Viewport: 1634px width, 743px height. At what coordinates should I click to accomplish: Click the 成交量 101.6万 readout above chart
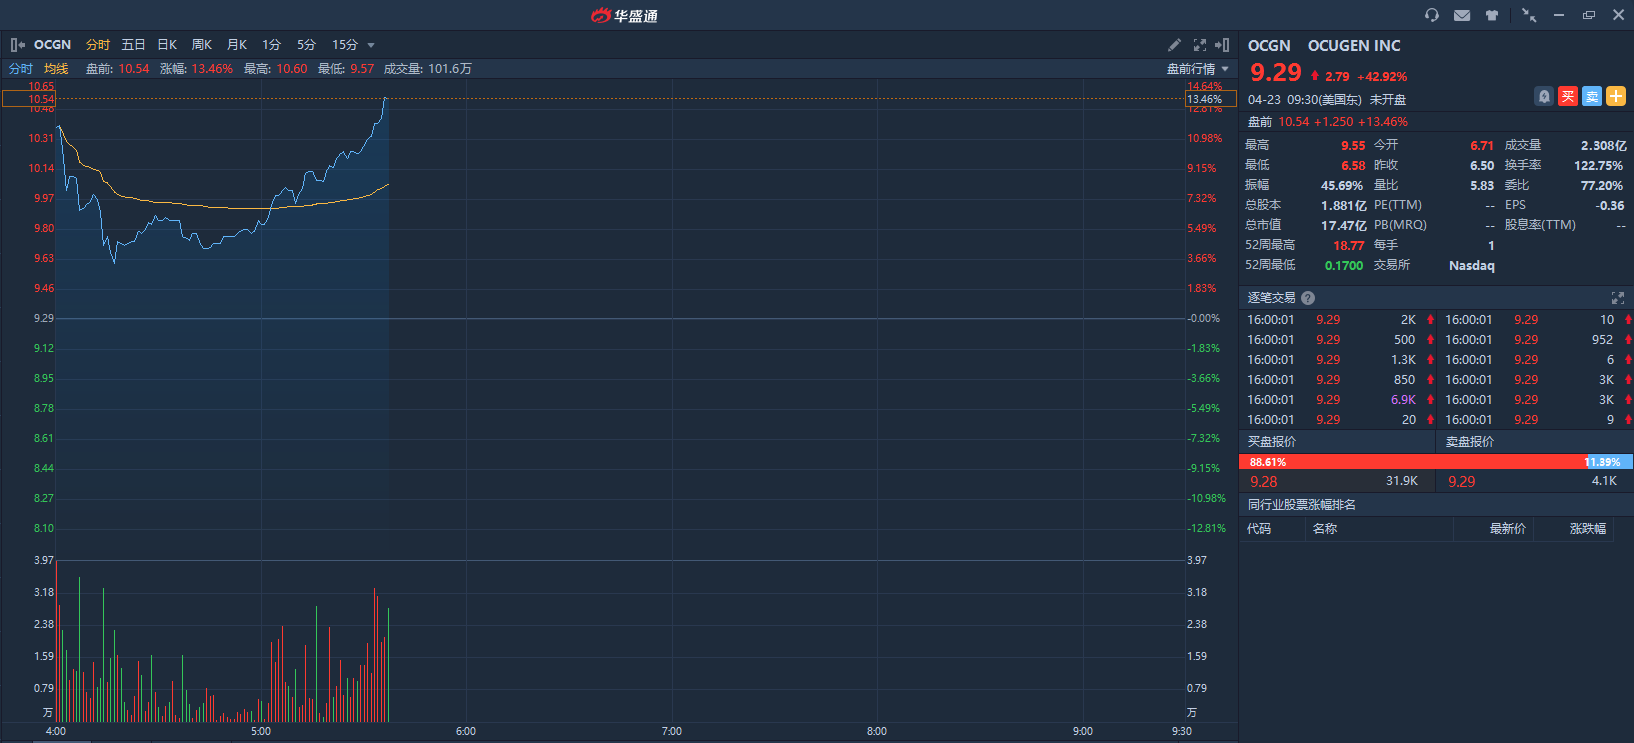pos(428,69)
